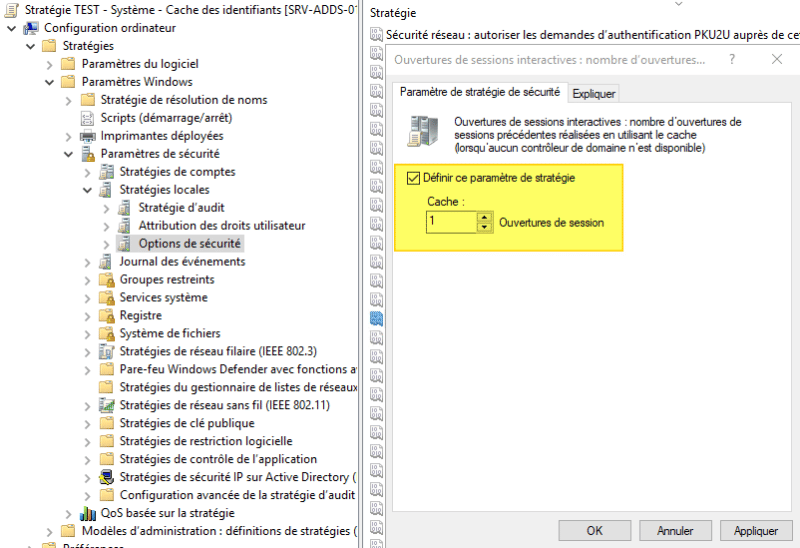Screen dimensions: 800x548
Task: Click the Scripts (démarrage/arrêt) script icon
Action: [87, 118]
